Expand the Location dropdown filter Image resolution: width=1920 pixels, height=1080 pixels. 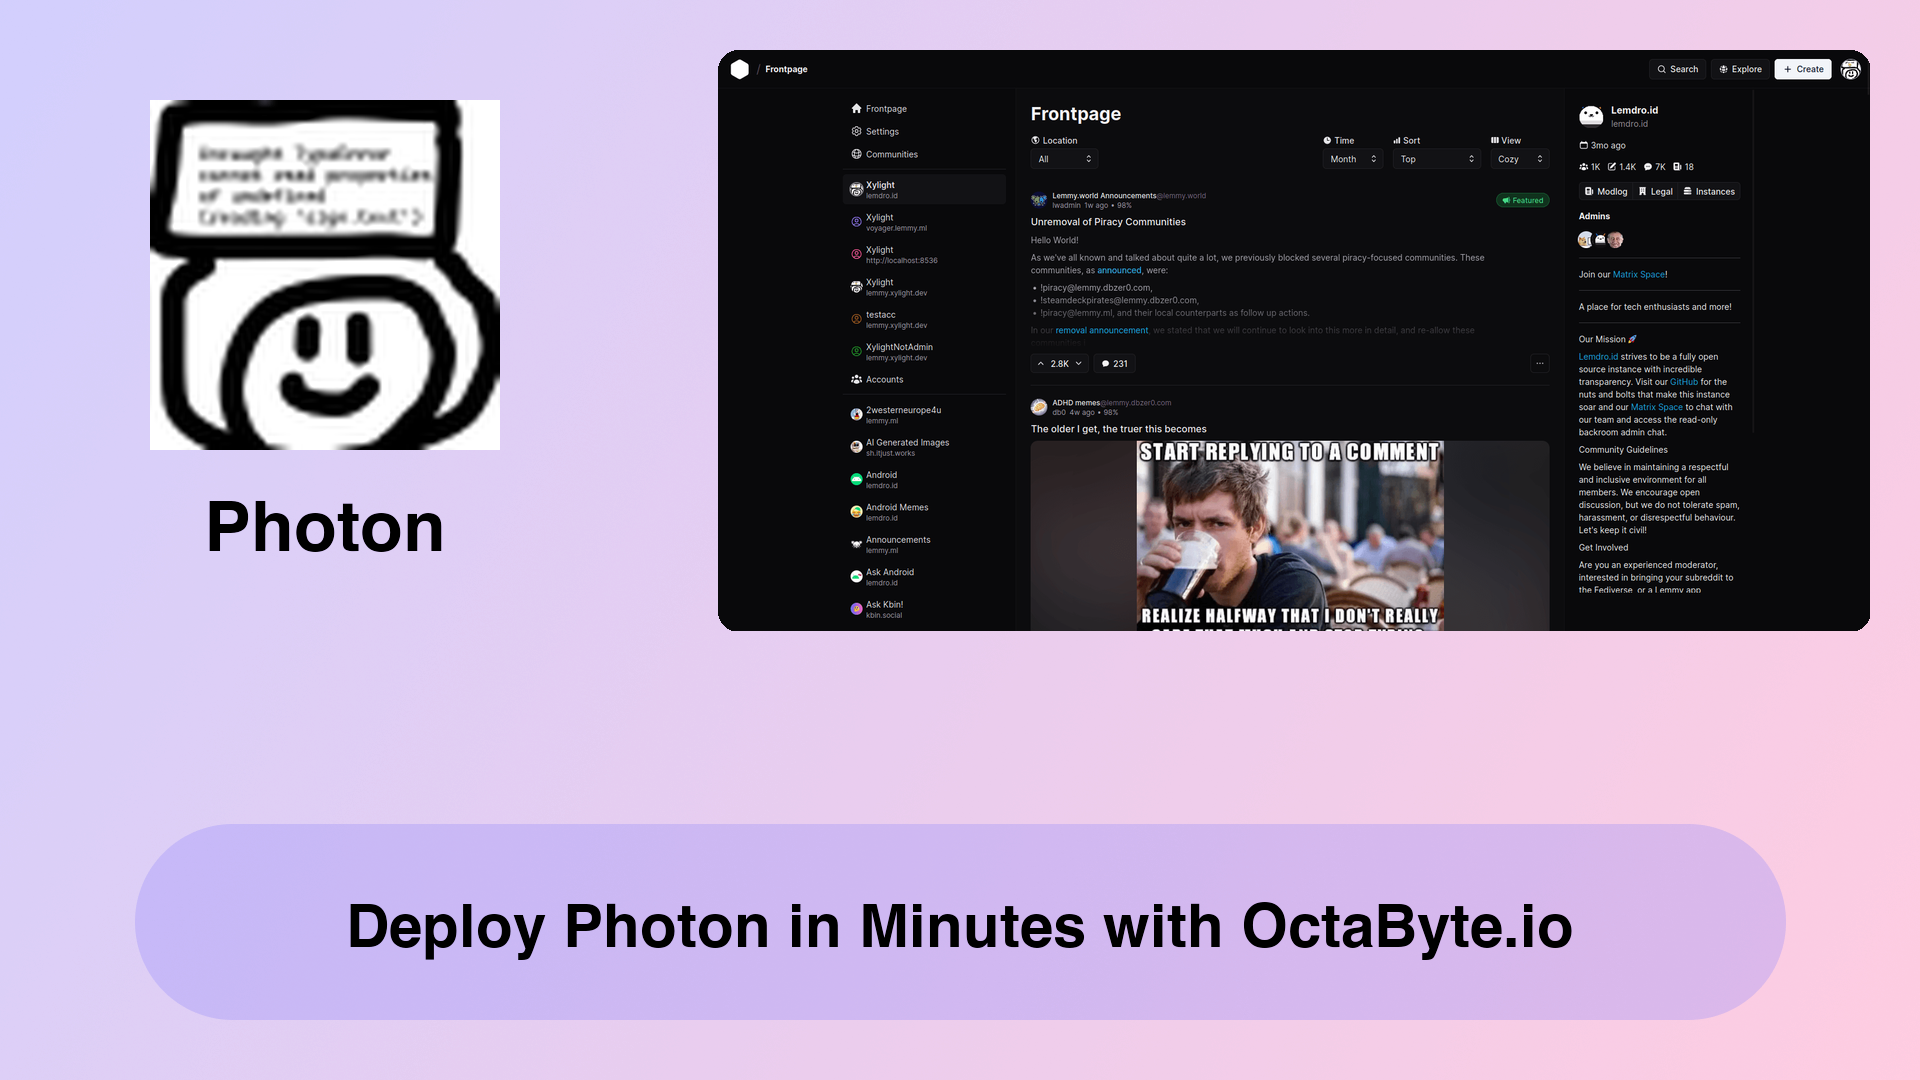point(1063,158)
